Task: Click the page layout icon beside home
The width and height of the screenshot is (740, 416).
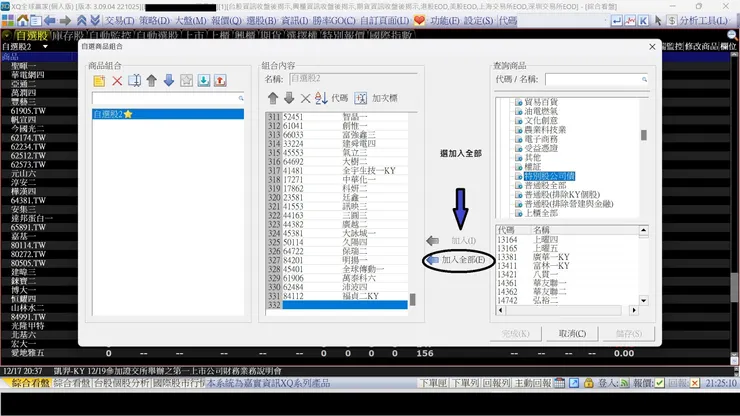Action: [x=36, y=20]
